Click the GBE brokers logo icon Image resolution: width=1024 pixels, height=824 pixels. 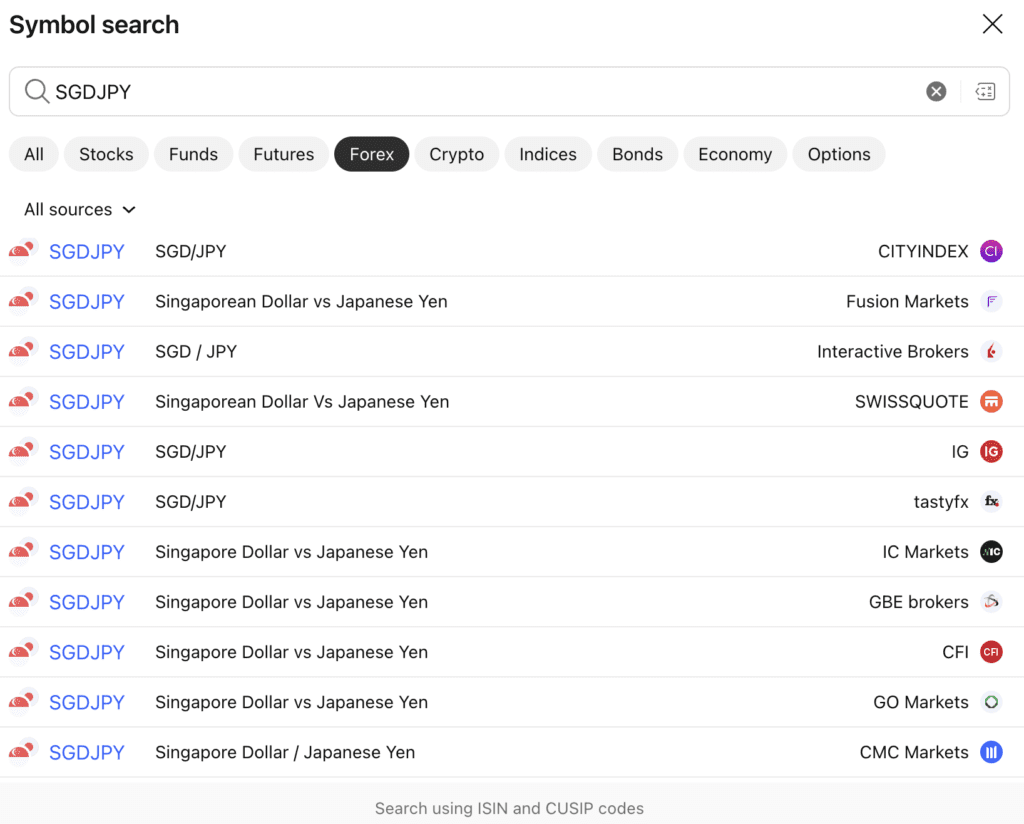tap(991, 602)
